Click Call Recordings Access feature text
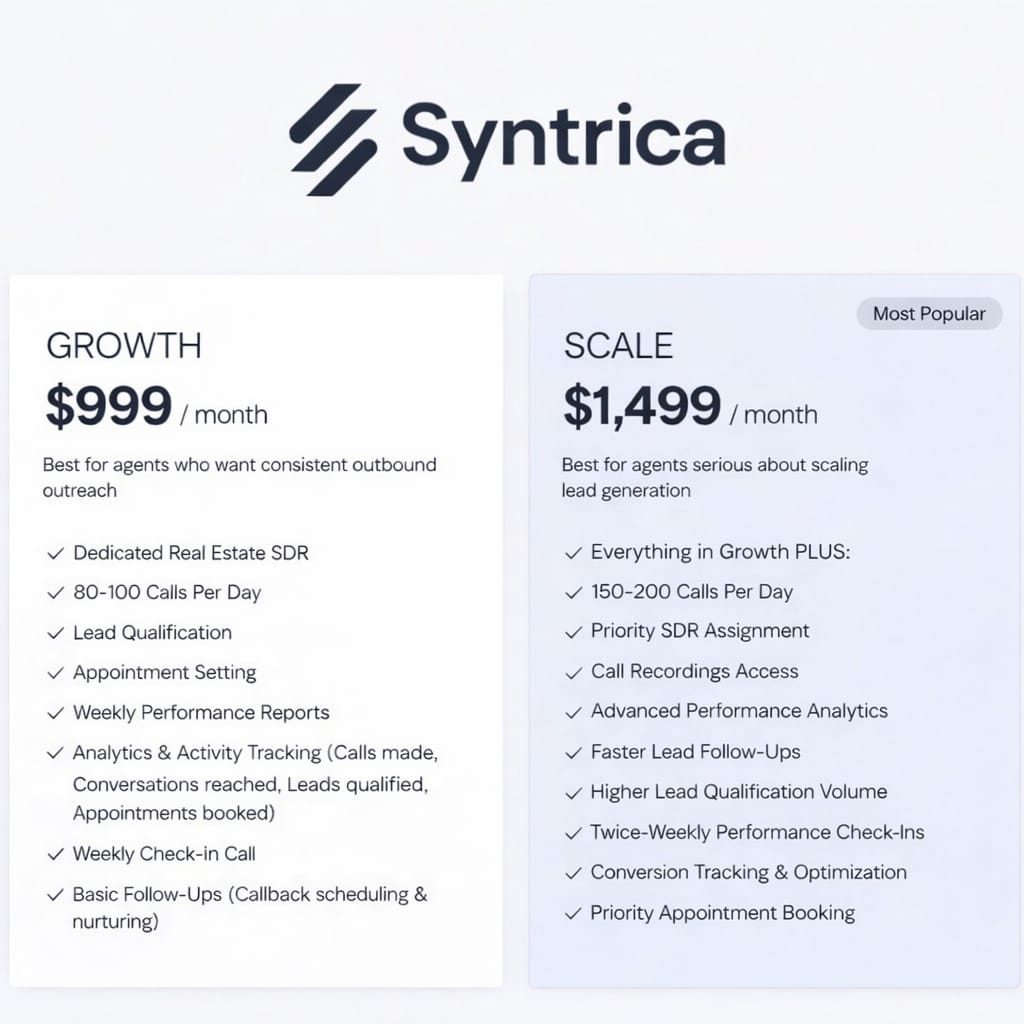This screenshot has width=1024, height=1024. 694,672
